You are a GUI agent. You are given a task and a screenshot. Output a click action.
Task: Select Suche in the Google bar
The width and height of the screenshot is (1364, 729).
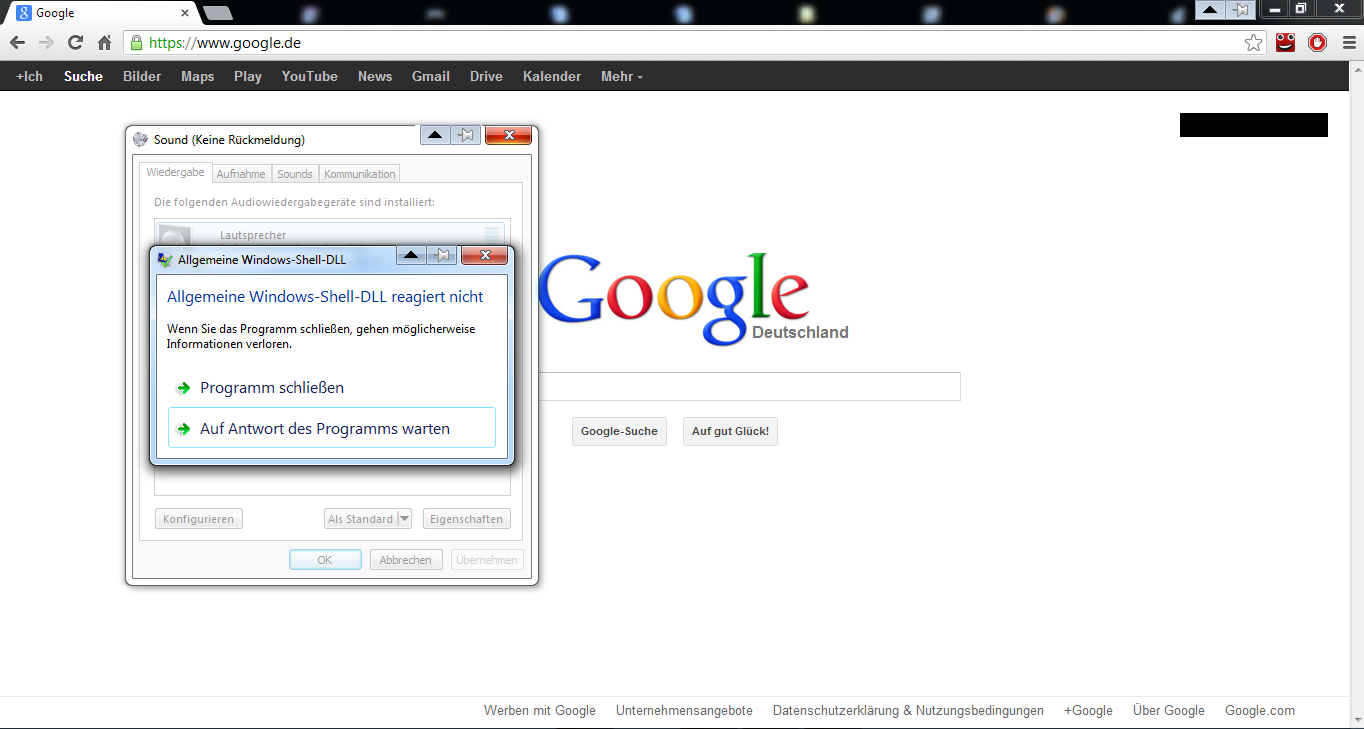click(x=83, y=76)
